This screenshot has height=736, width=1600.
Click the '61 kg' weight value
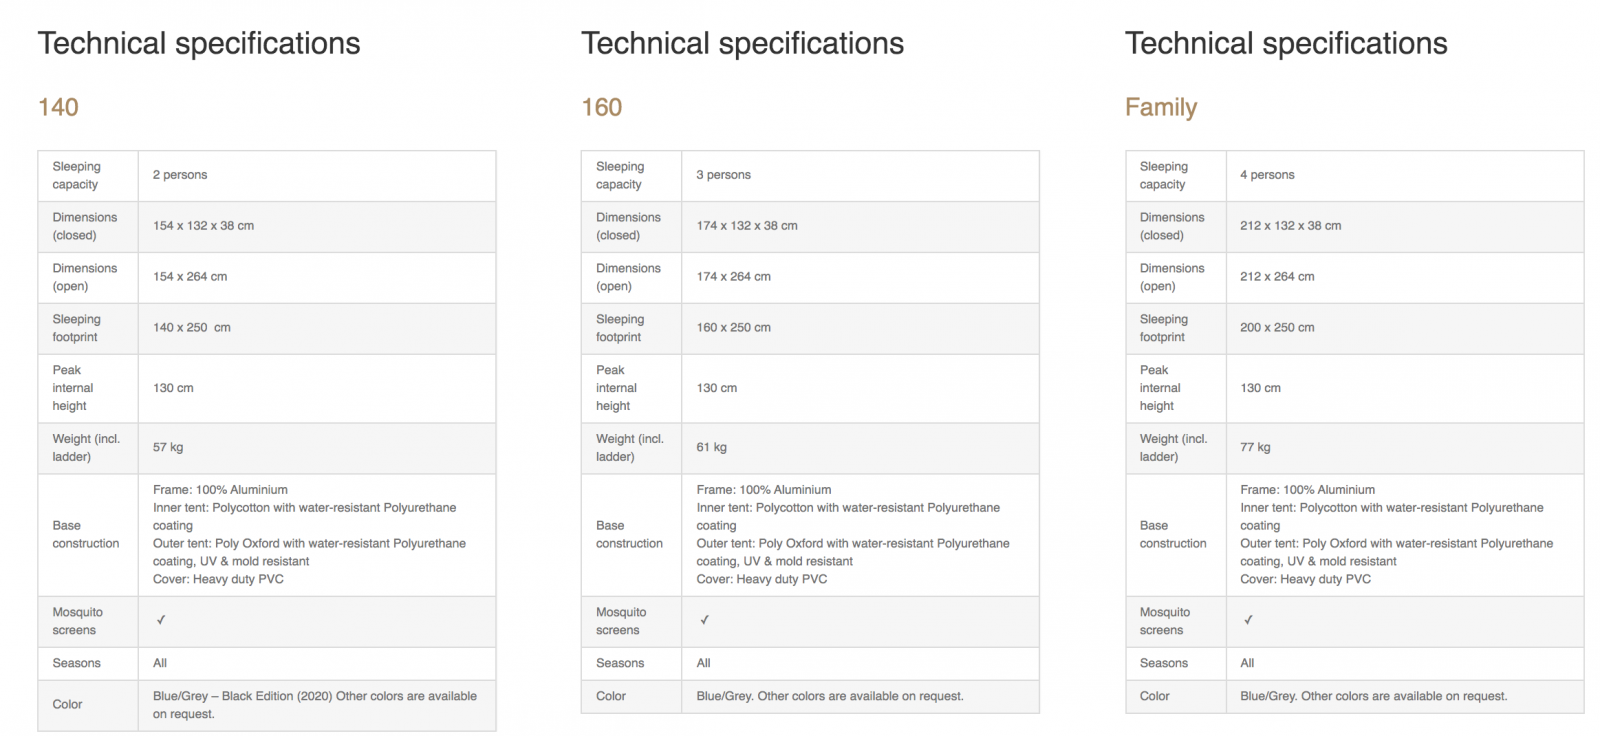click(x=712, y=448)
